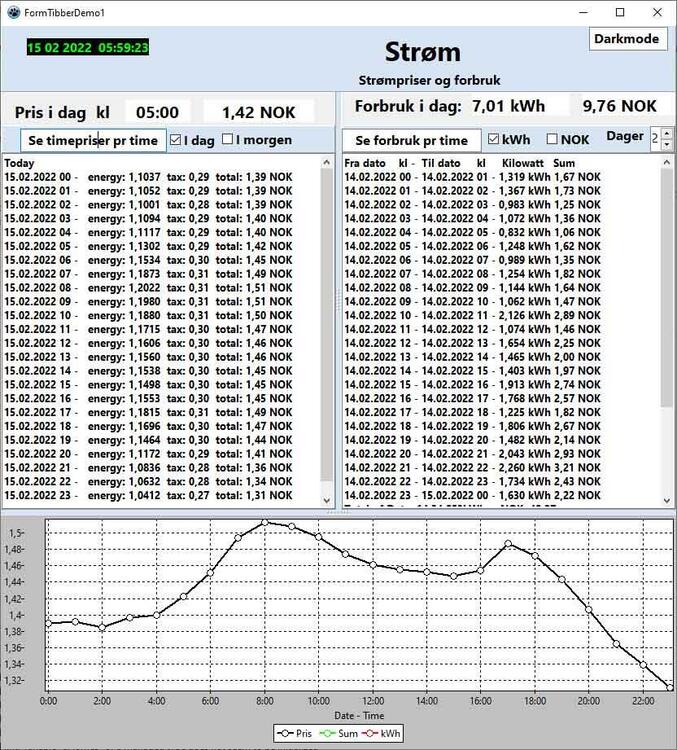Decrease Dager value with down arrow

[666, 144]
